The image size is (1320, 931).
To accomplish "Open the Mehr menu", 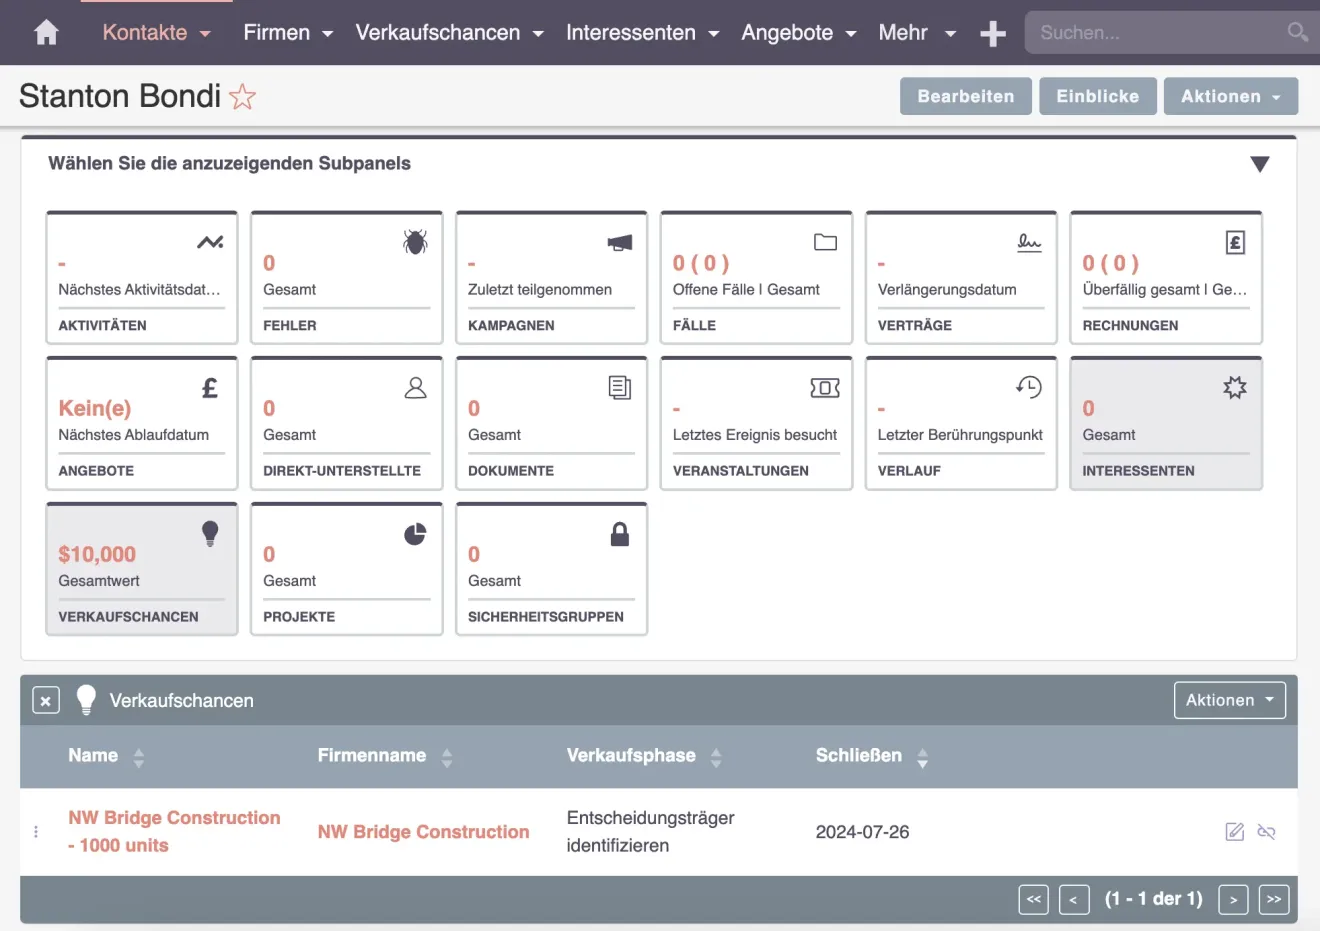I will 916,33.
